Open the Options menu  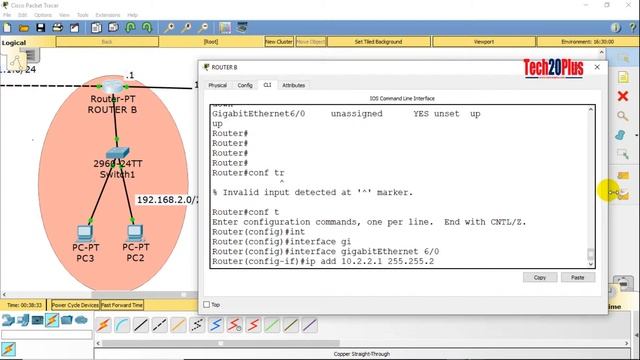pos(43,15)
